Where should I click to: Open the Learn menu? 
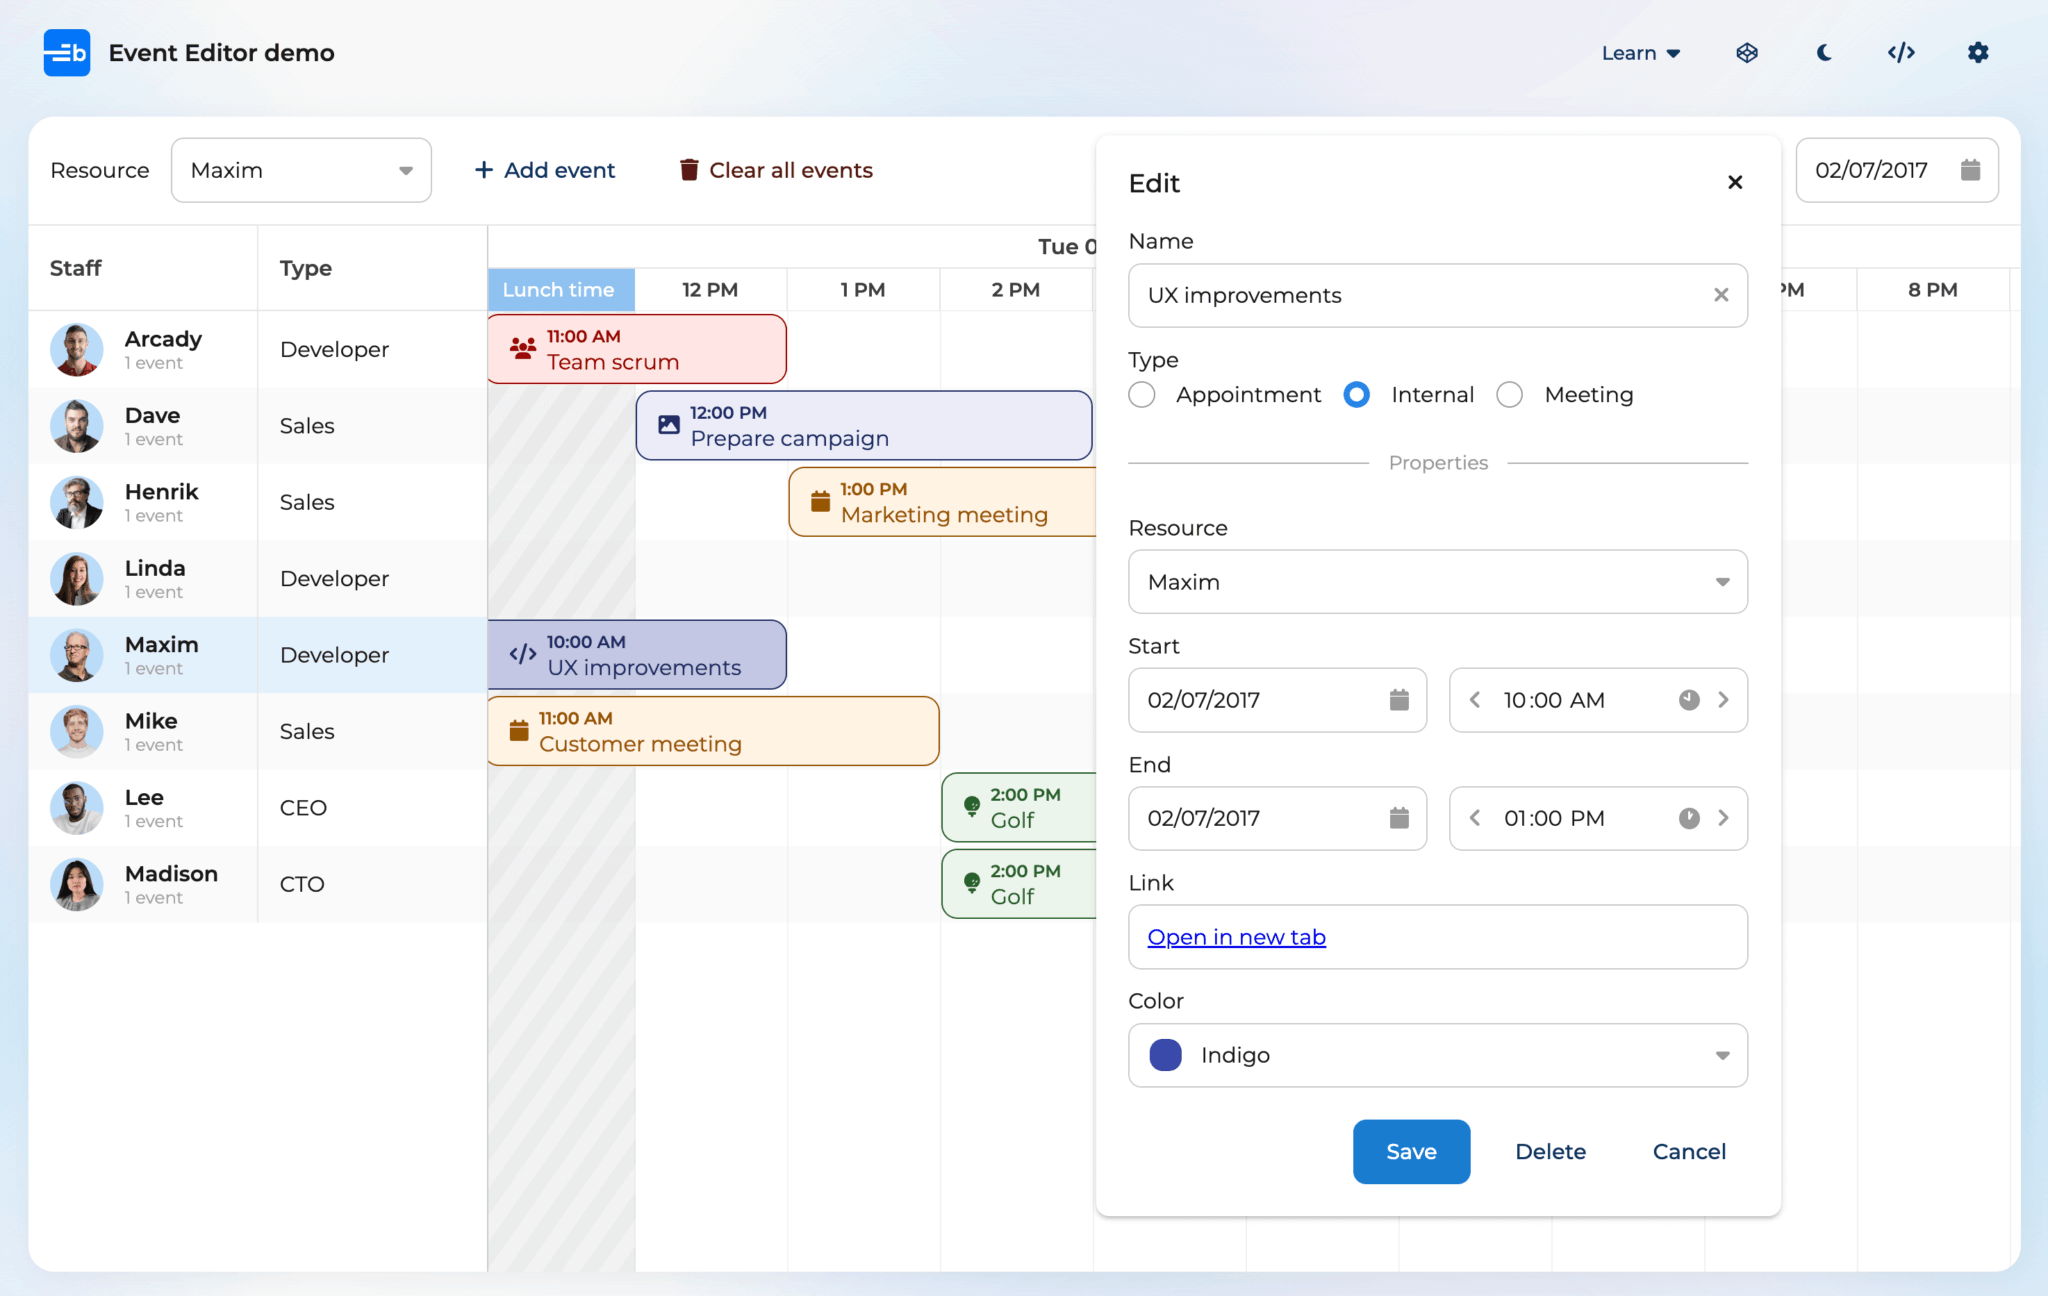1640,53
